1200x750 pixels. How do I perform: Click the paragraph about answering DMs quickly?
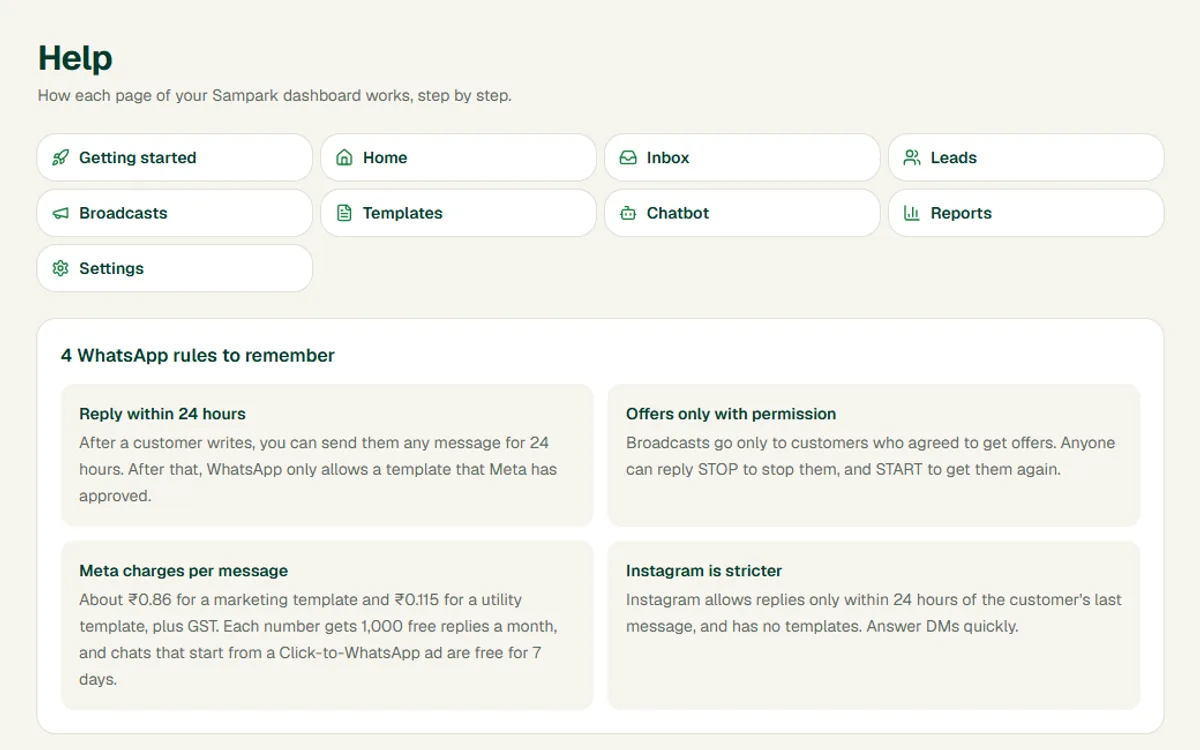coord(873,613)
